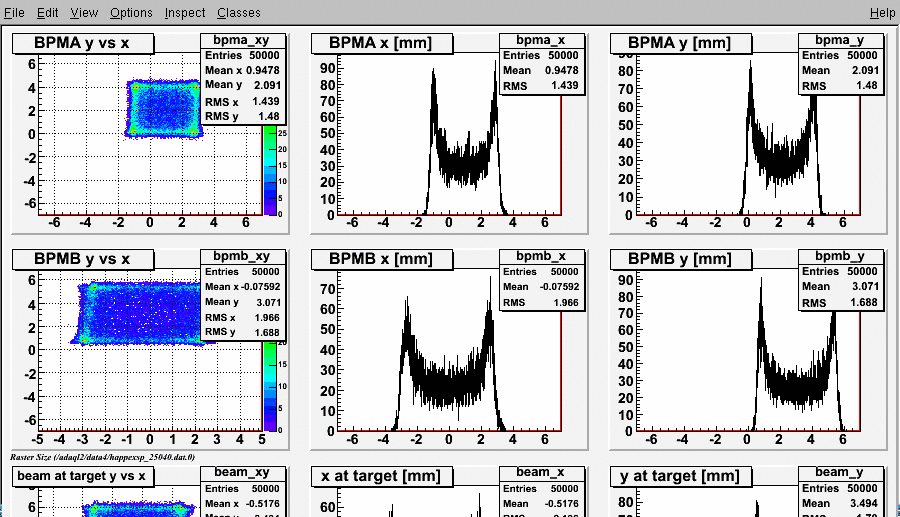This screenshot has width=900, height=517.
Task: Open the View menu
Action: tap(84, 13)
